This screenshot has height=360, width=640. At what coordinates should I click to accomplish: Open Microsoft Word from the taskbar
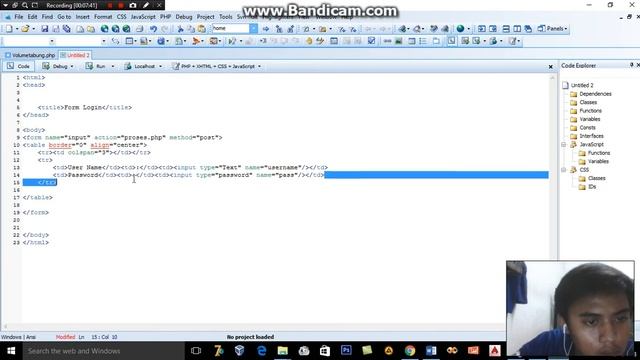(431, 351)
